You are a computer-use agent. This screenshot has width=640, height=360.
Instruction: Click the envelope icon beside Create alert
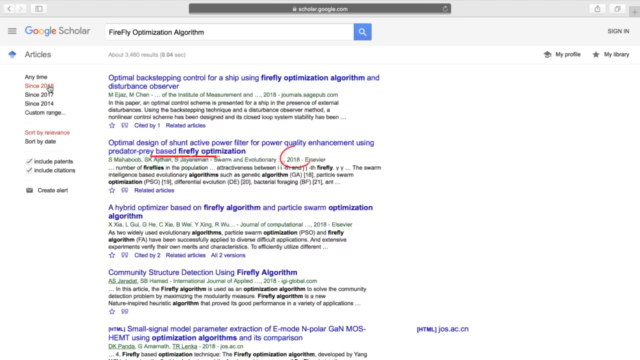(29, 190)
